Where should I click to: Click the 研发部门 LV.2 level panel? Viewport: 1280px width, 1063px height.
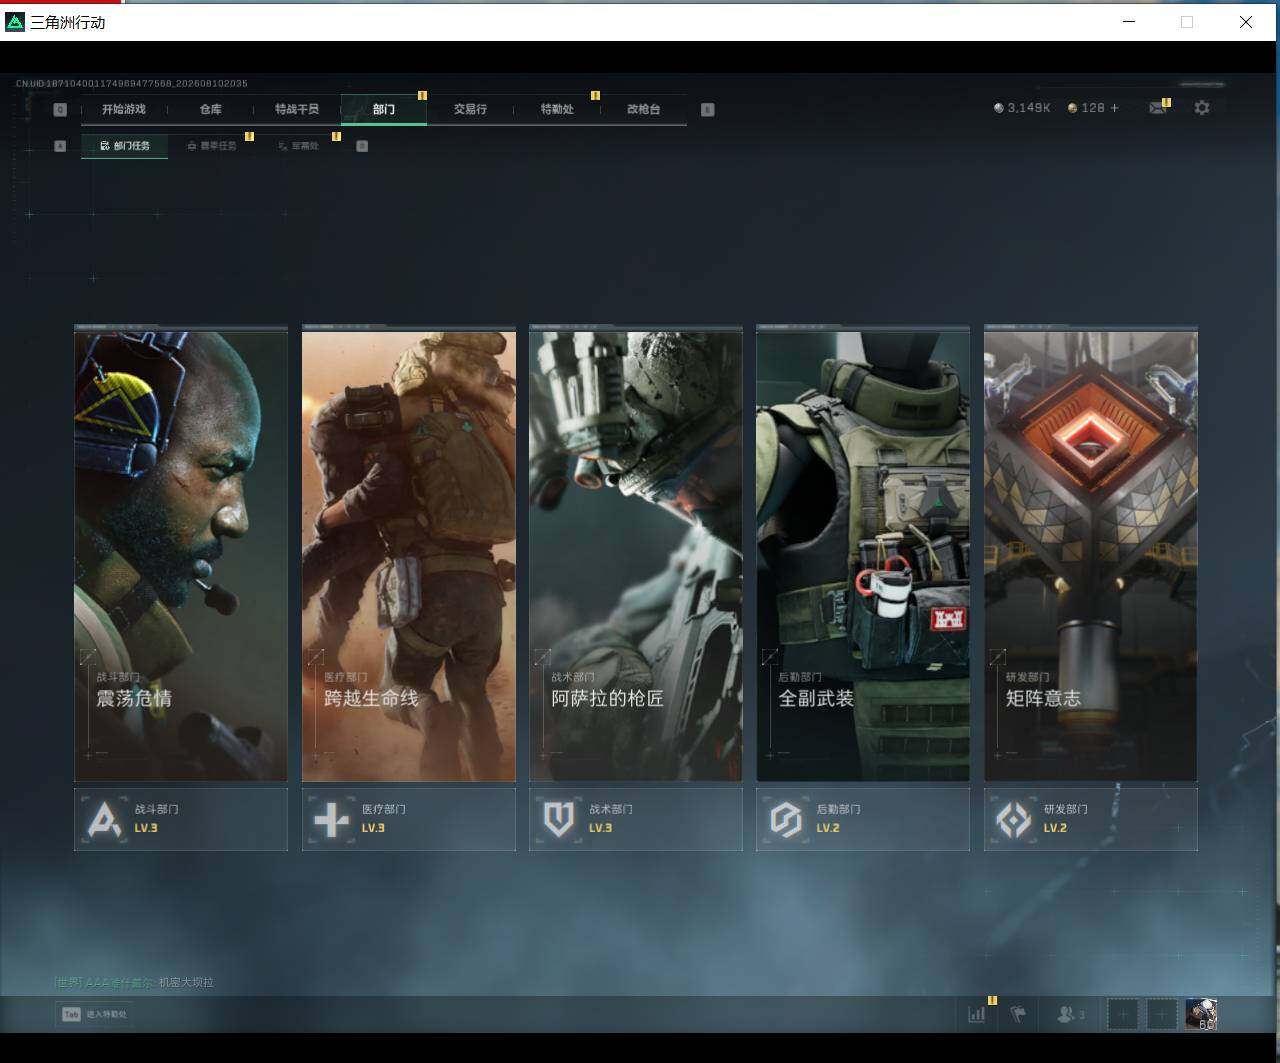point(1091,819)
